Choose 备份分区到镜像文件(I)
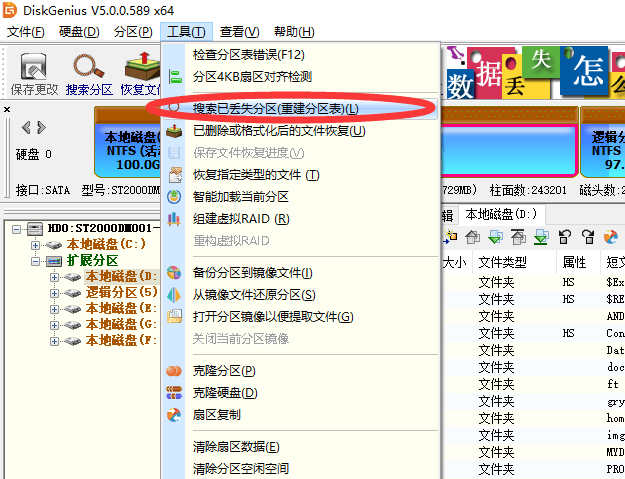Image resolution: width=625 pixels, height=479 pixels. (253, 273)
